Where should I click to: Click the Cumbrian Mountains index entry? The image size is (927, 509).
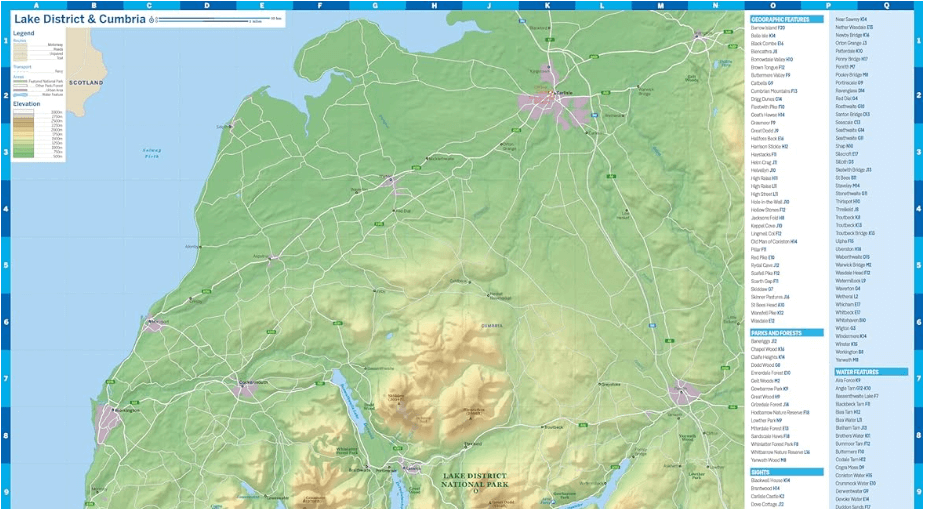click(774, 91)
